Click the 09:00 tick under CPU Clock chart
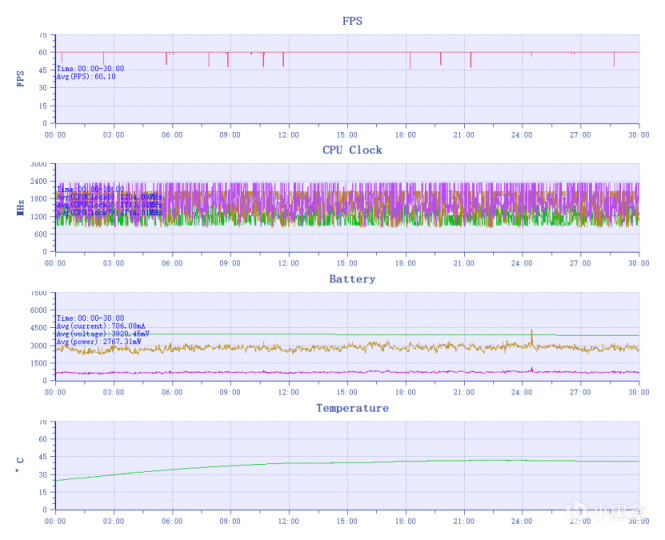Viewport: 665px width, 540px height. point(230,263)
